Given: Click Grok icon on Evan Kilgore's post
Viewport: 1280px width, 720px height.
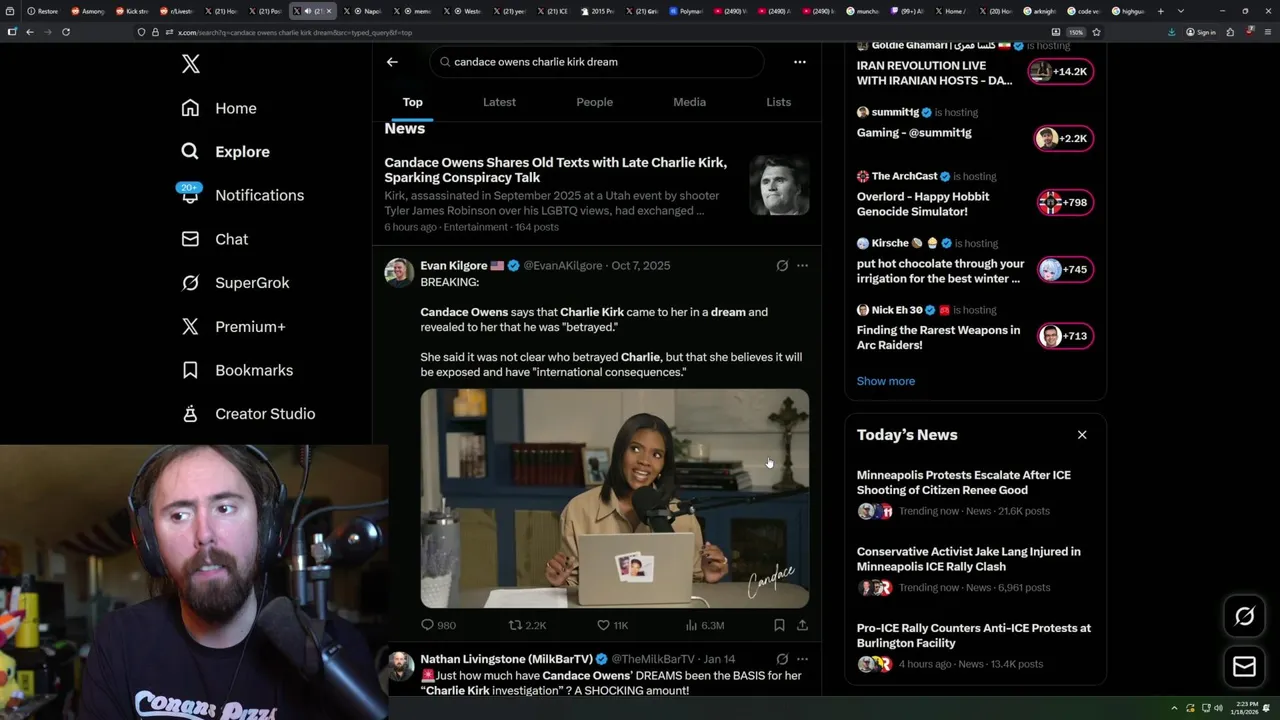Looking at the screenshot, I should [x=782, y=266].
